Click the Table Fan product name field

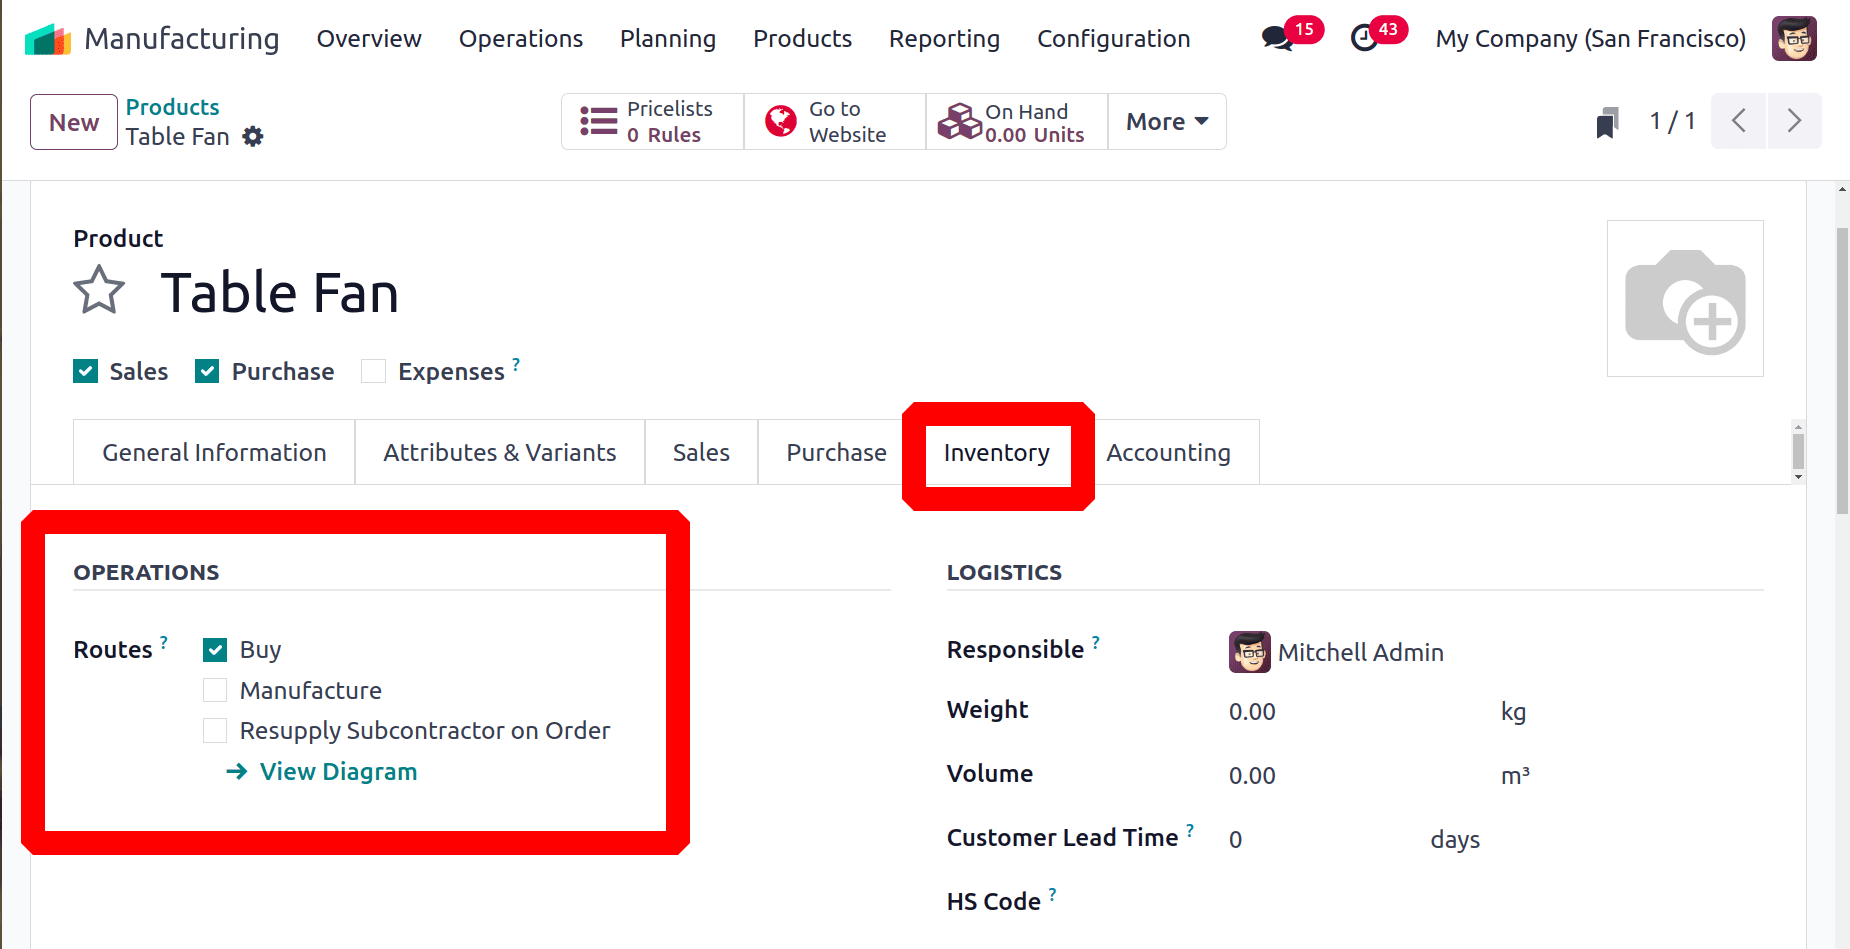point(280,293)
